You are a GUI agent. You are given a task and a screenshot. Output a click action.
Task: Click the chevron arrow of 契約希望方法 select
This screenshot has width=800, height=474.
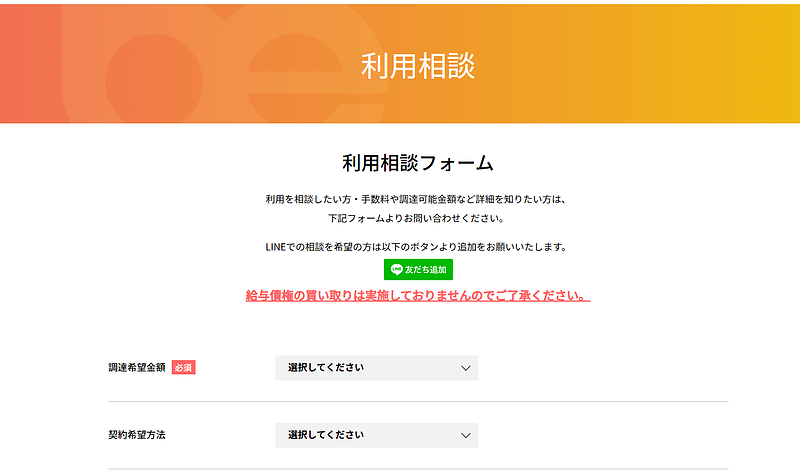pyautogui.click(x=465, y=435)
